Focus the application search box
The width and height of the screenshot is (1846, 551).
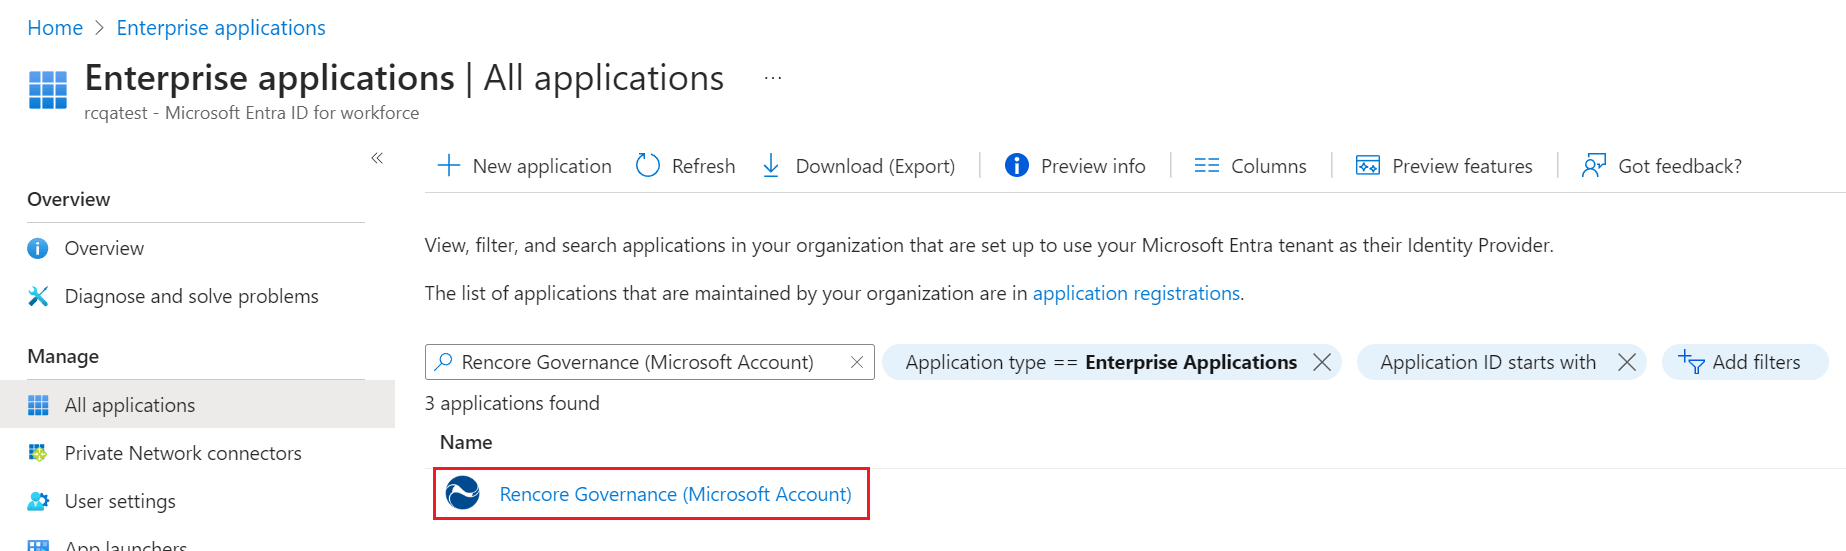[x=650, y=362]
